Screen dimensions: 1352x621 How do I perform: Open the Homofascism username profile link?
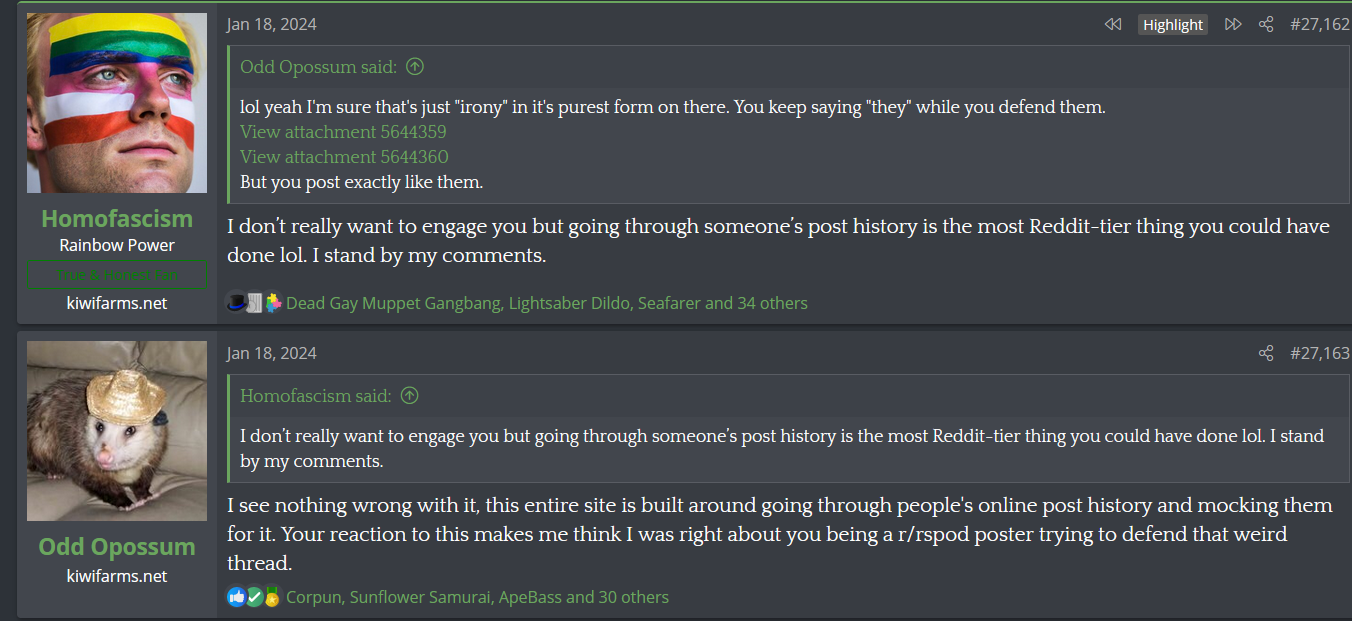(x=117, y=218)
